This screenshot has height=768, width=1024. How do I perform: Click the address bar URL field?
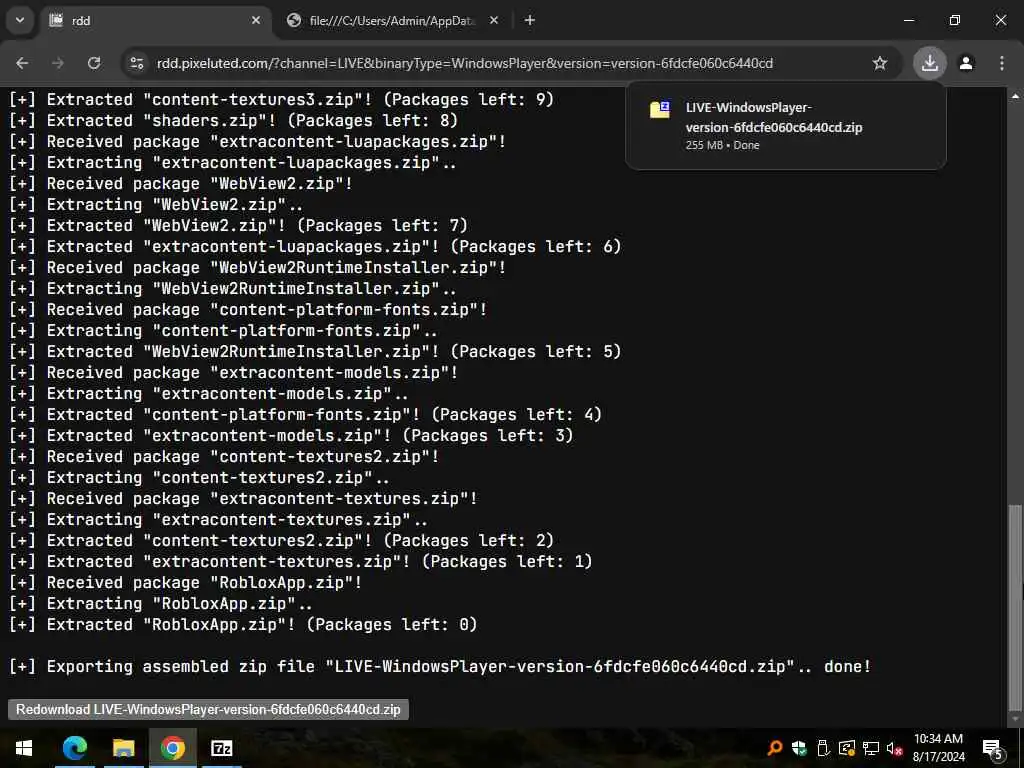(465, 63)
